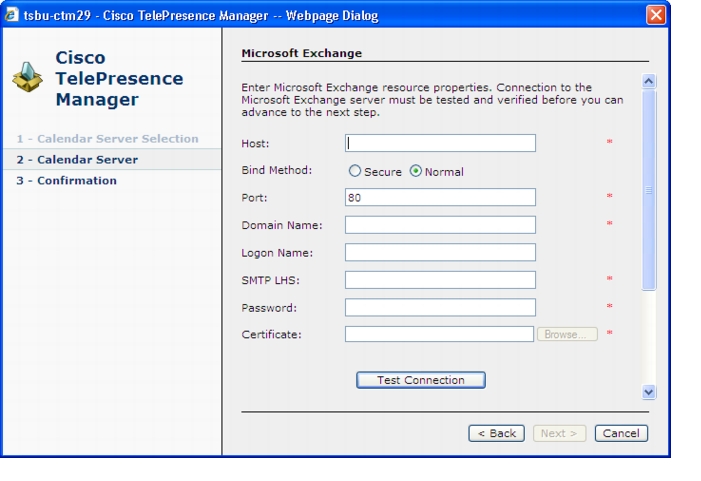Click the Test Connection button
This screenshot has width=701, height=481.
(x=421, y=380)
